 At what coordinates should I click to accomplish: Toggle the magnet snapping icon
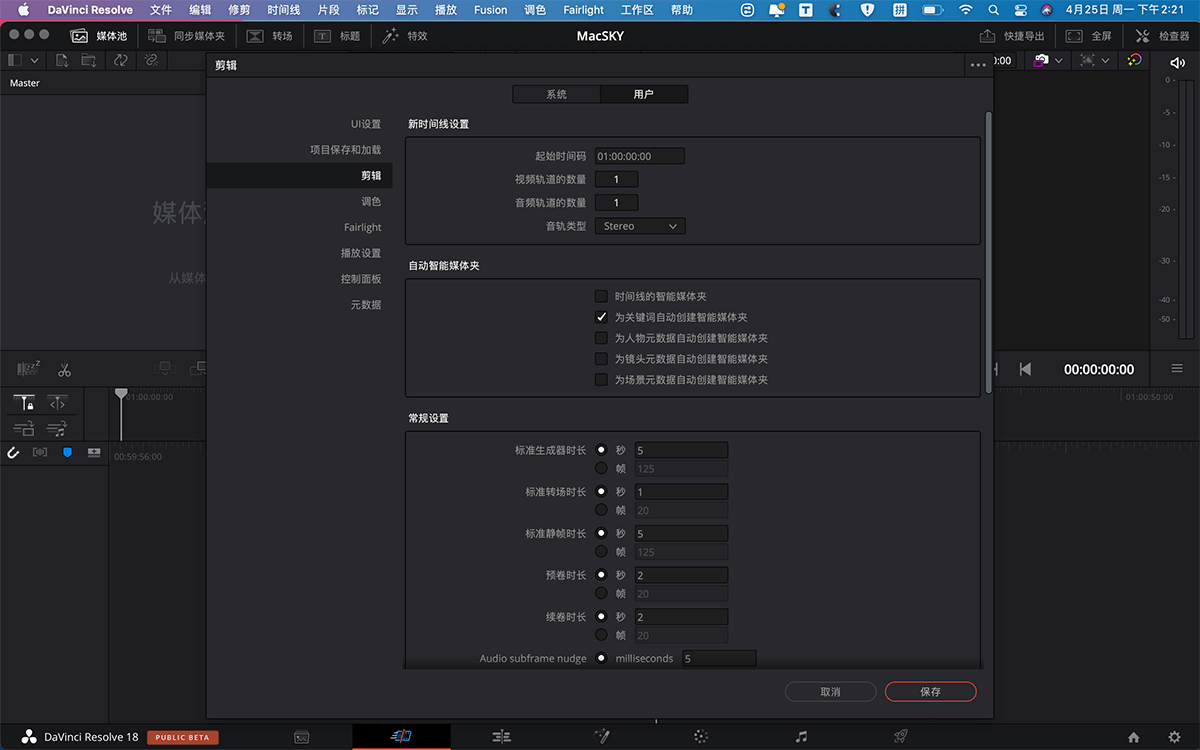point(14,452)
